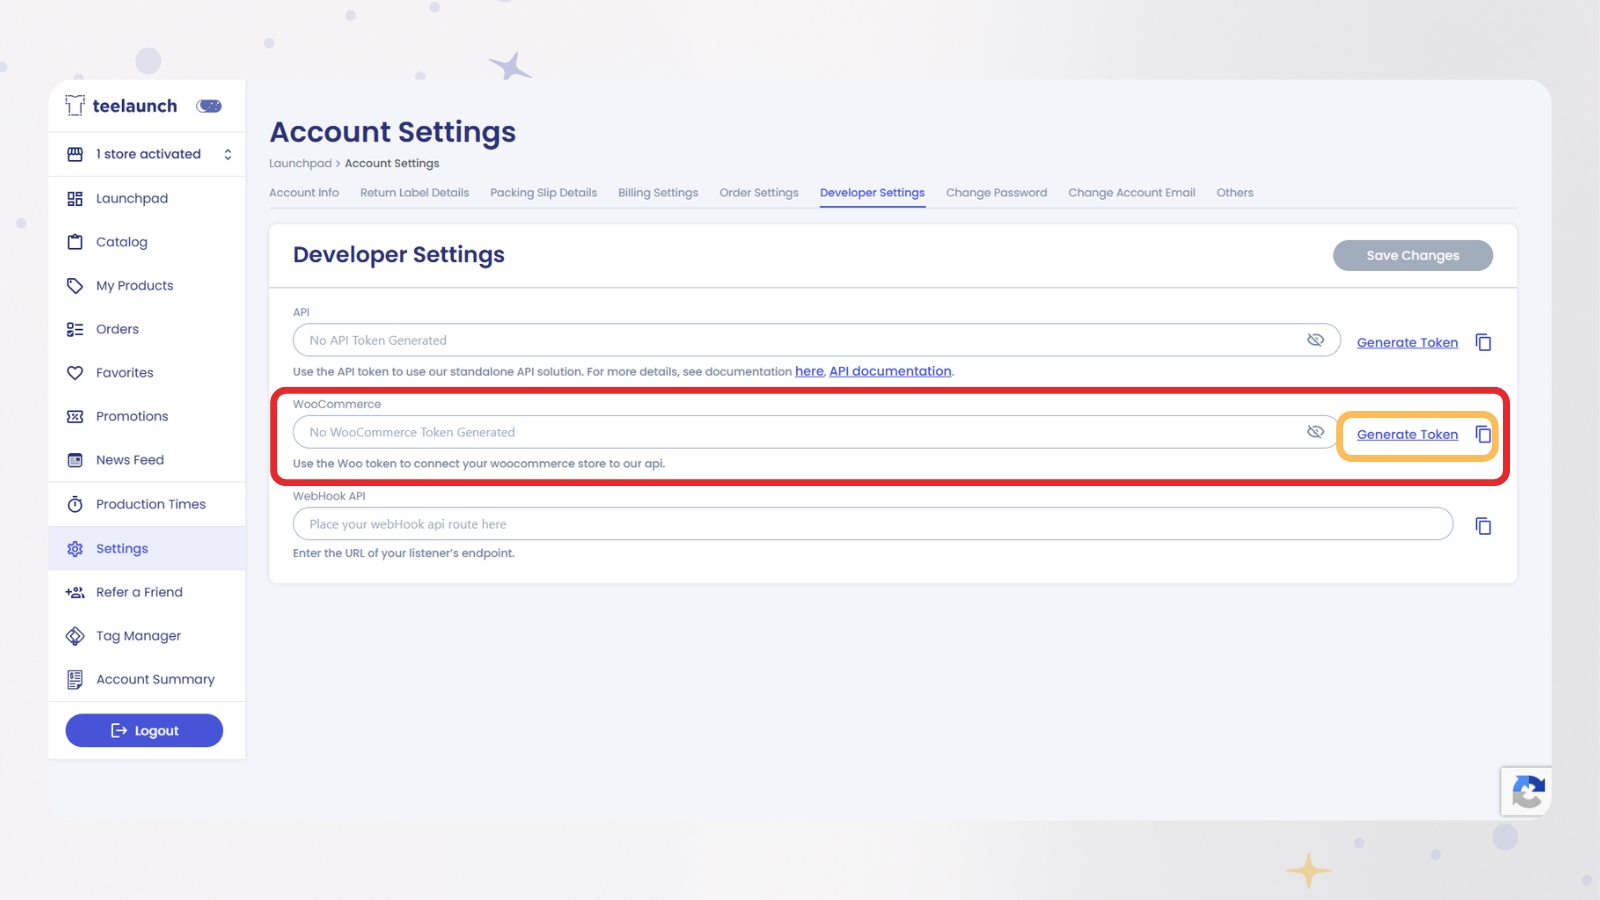Switch to Change Password tab
Viewport: 1600px width, 900px height.
[x=996, y=193]
